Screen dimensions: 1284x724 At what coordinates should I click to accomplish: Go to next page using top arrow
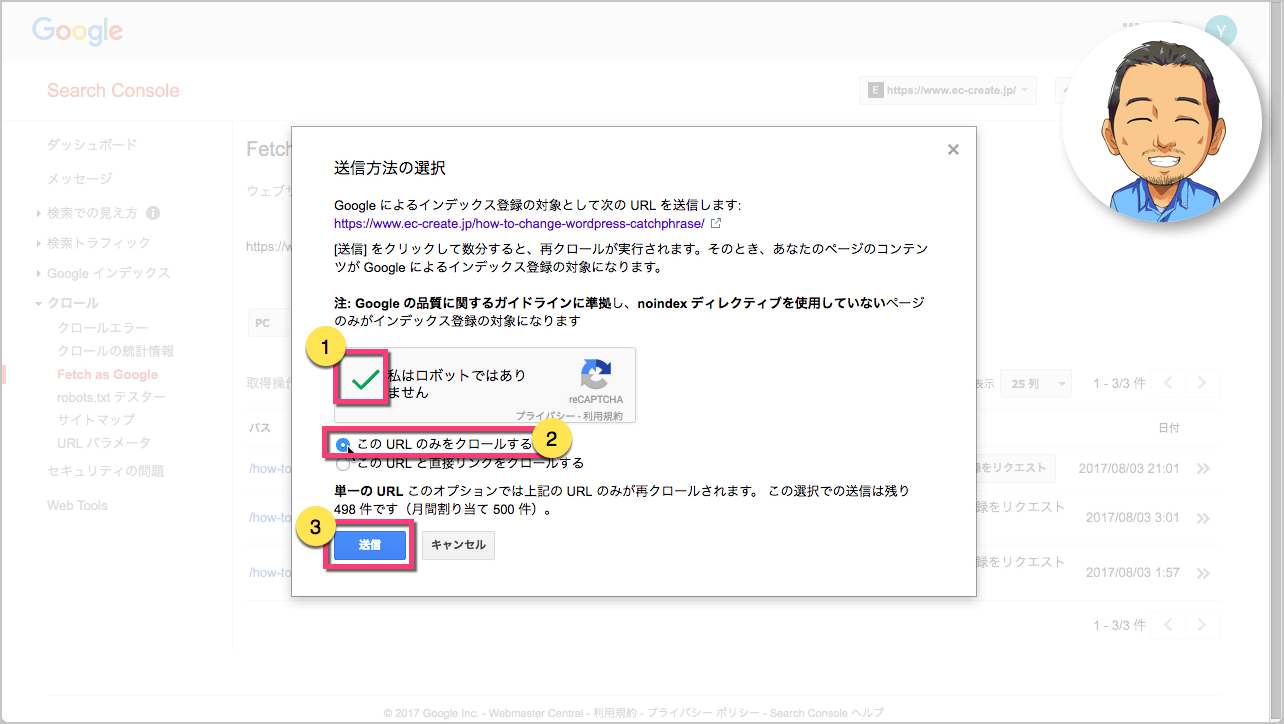tap(1202, 383)
